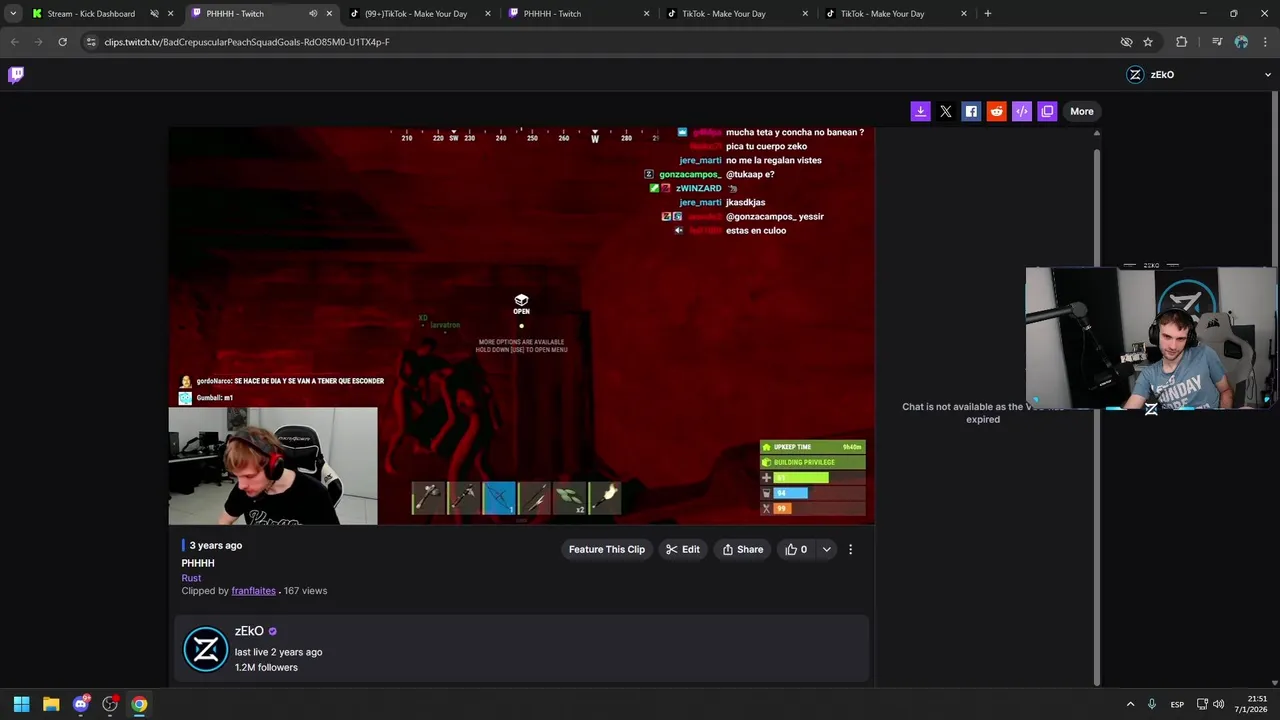Screen dimensions: 1280x720
Task: Open the zEkO account menu dropdown
Action: 1268,75
